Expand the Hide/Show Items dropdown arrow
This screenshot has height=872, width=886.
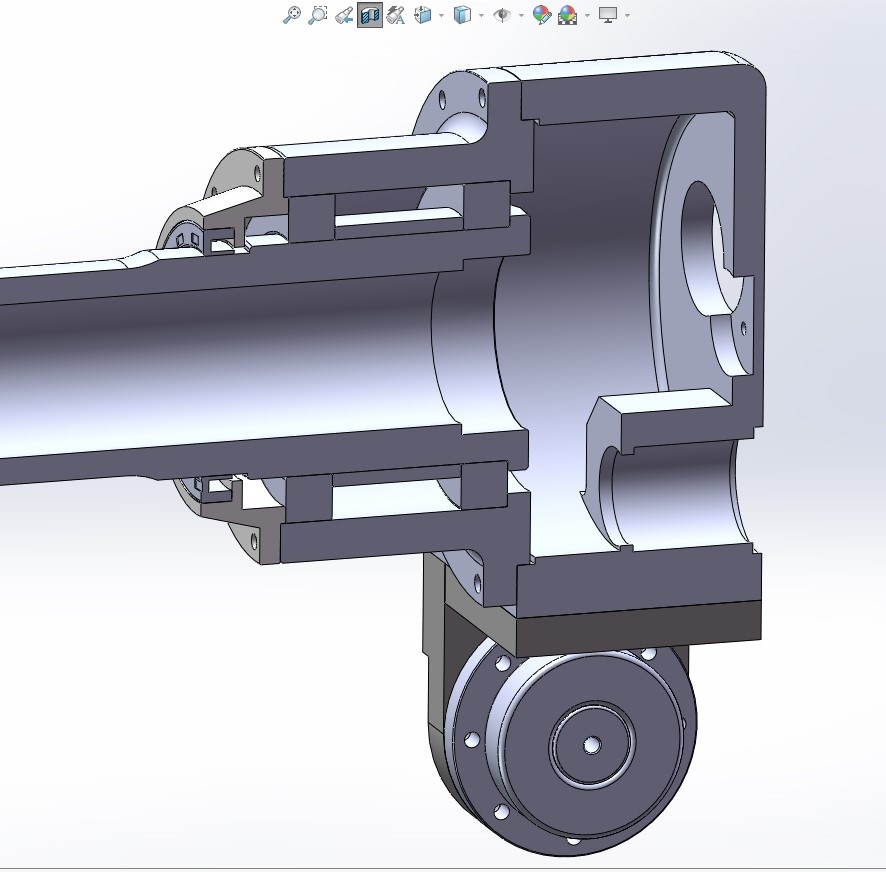(x=521, y=15)
